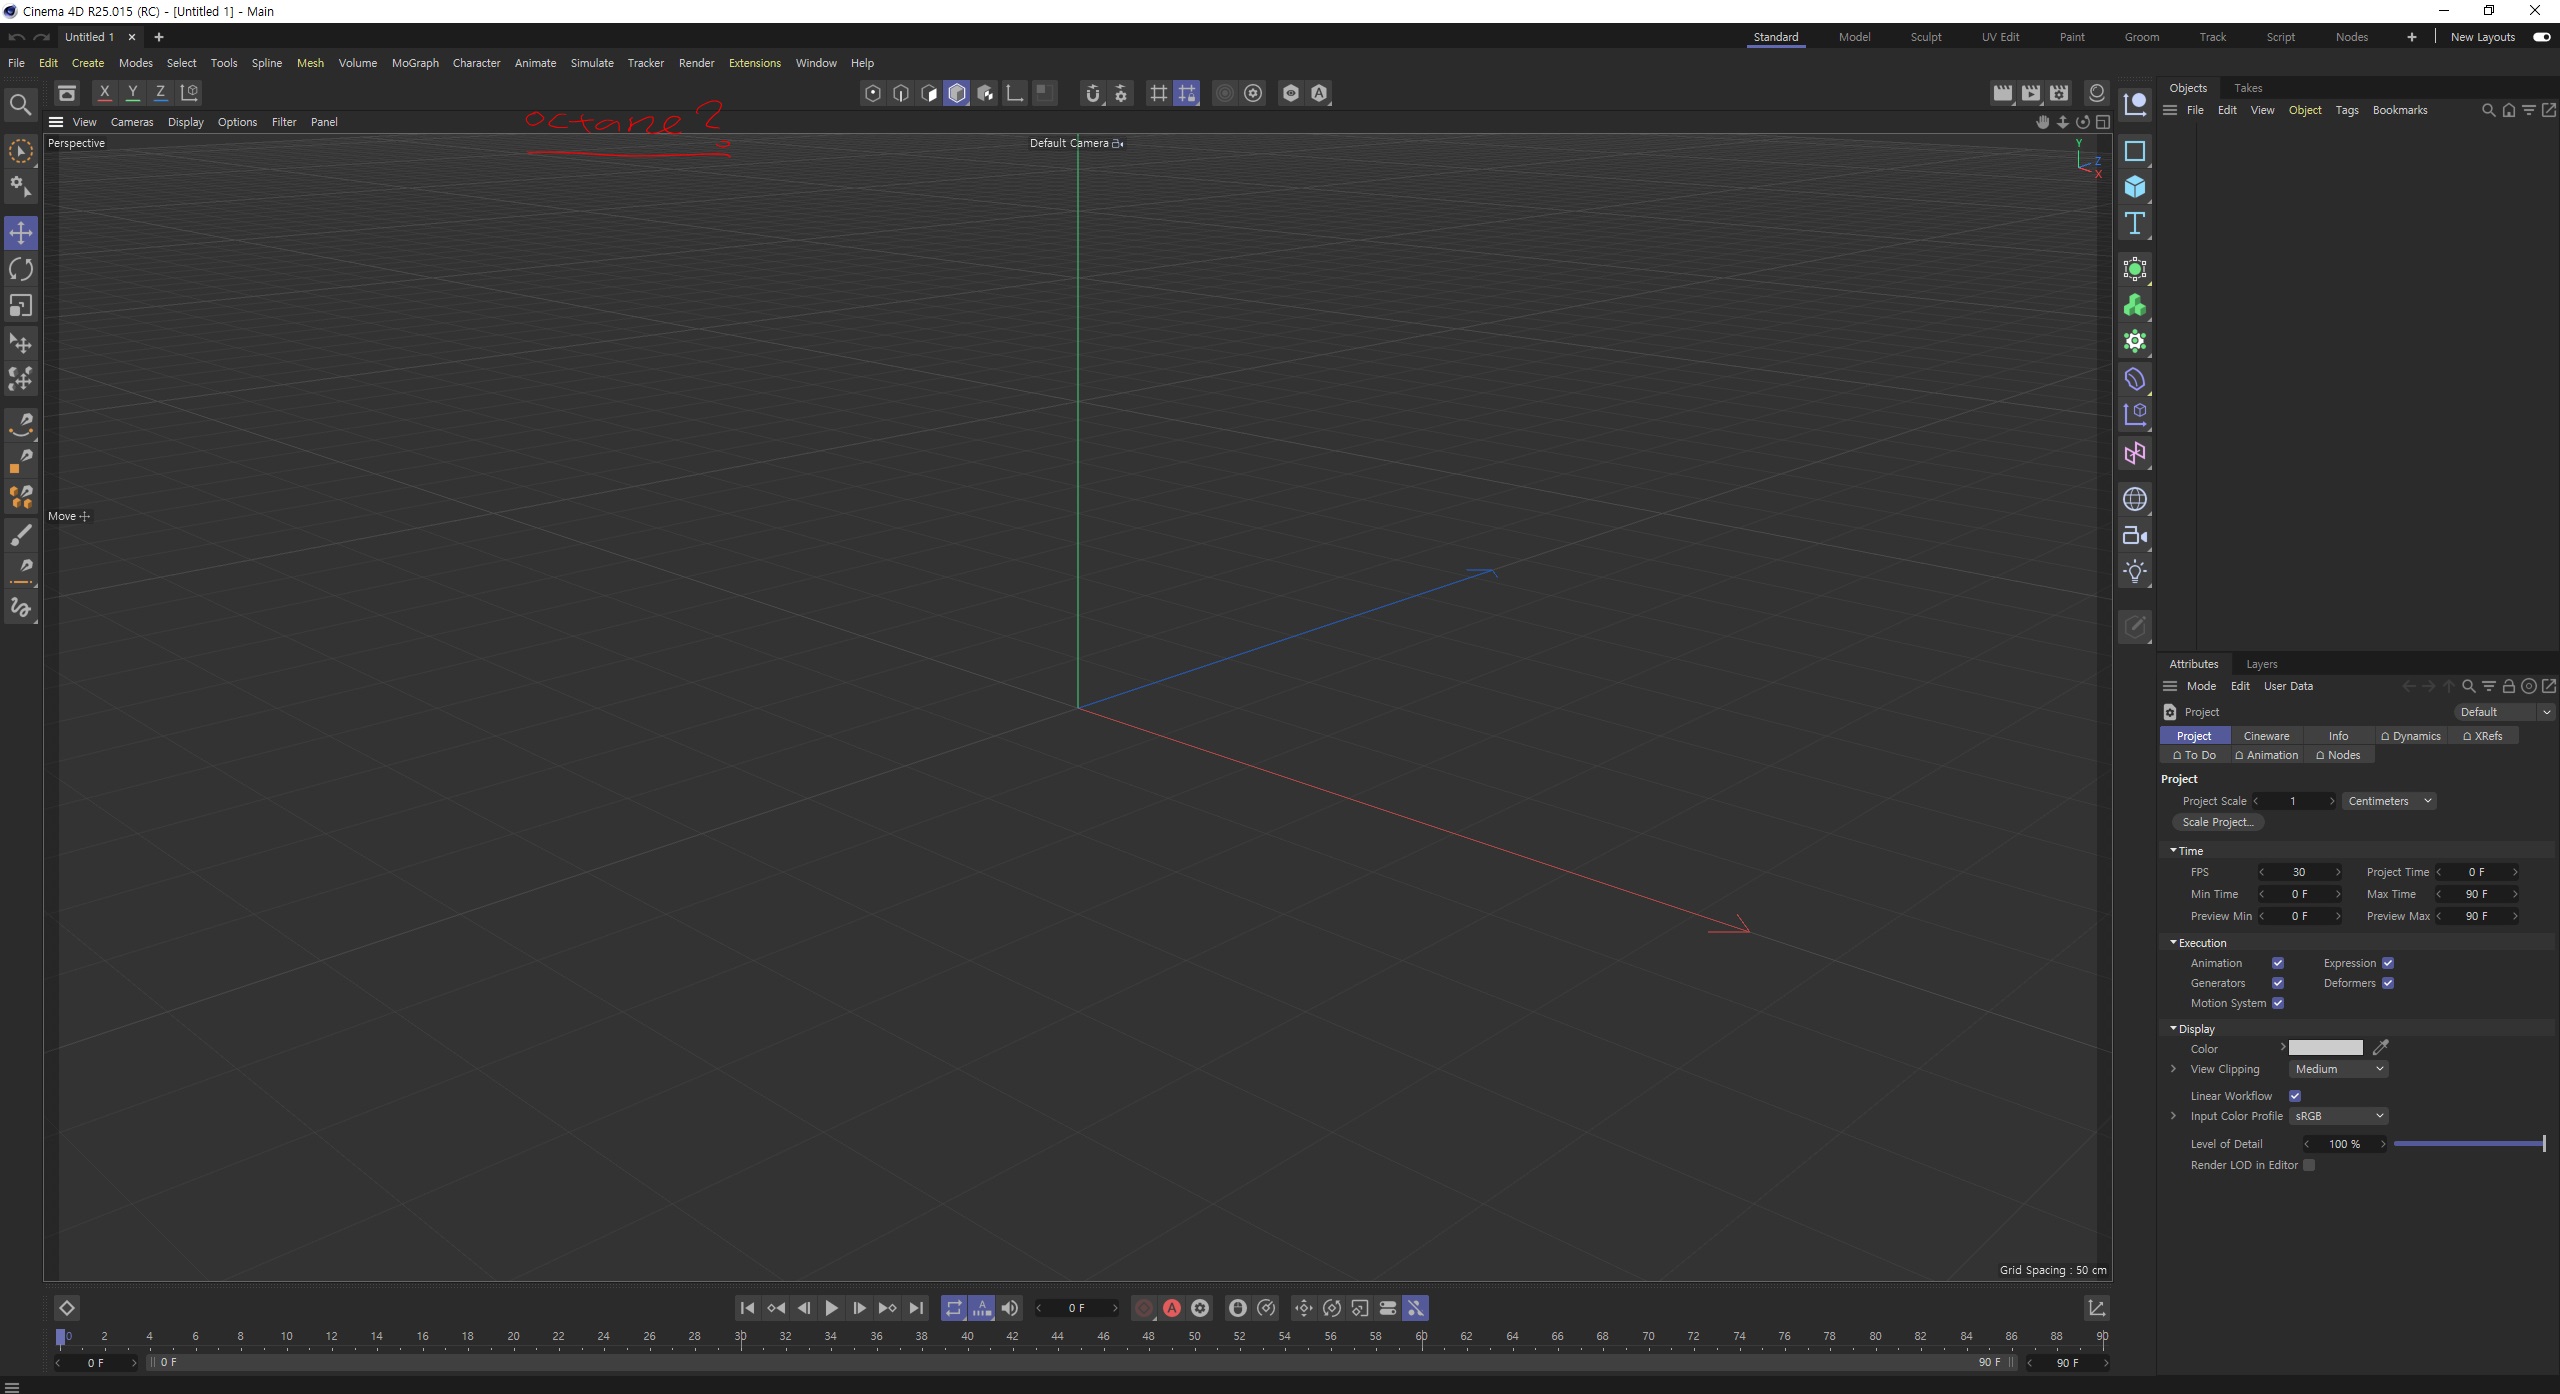
Task: Enable Render LOD in Editor
Action: 2309,1165
